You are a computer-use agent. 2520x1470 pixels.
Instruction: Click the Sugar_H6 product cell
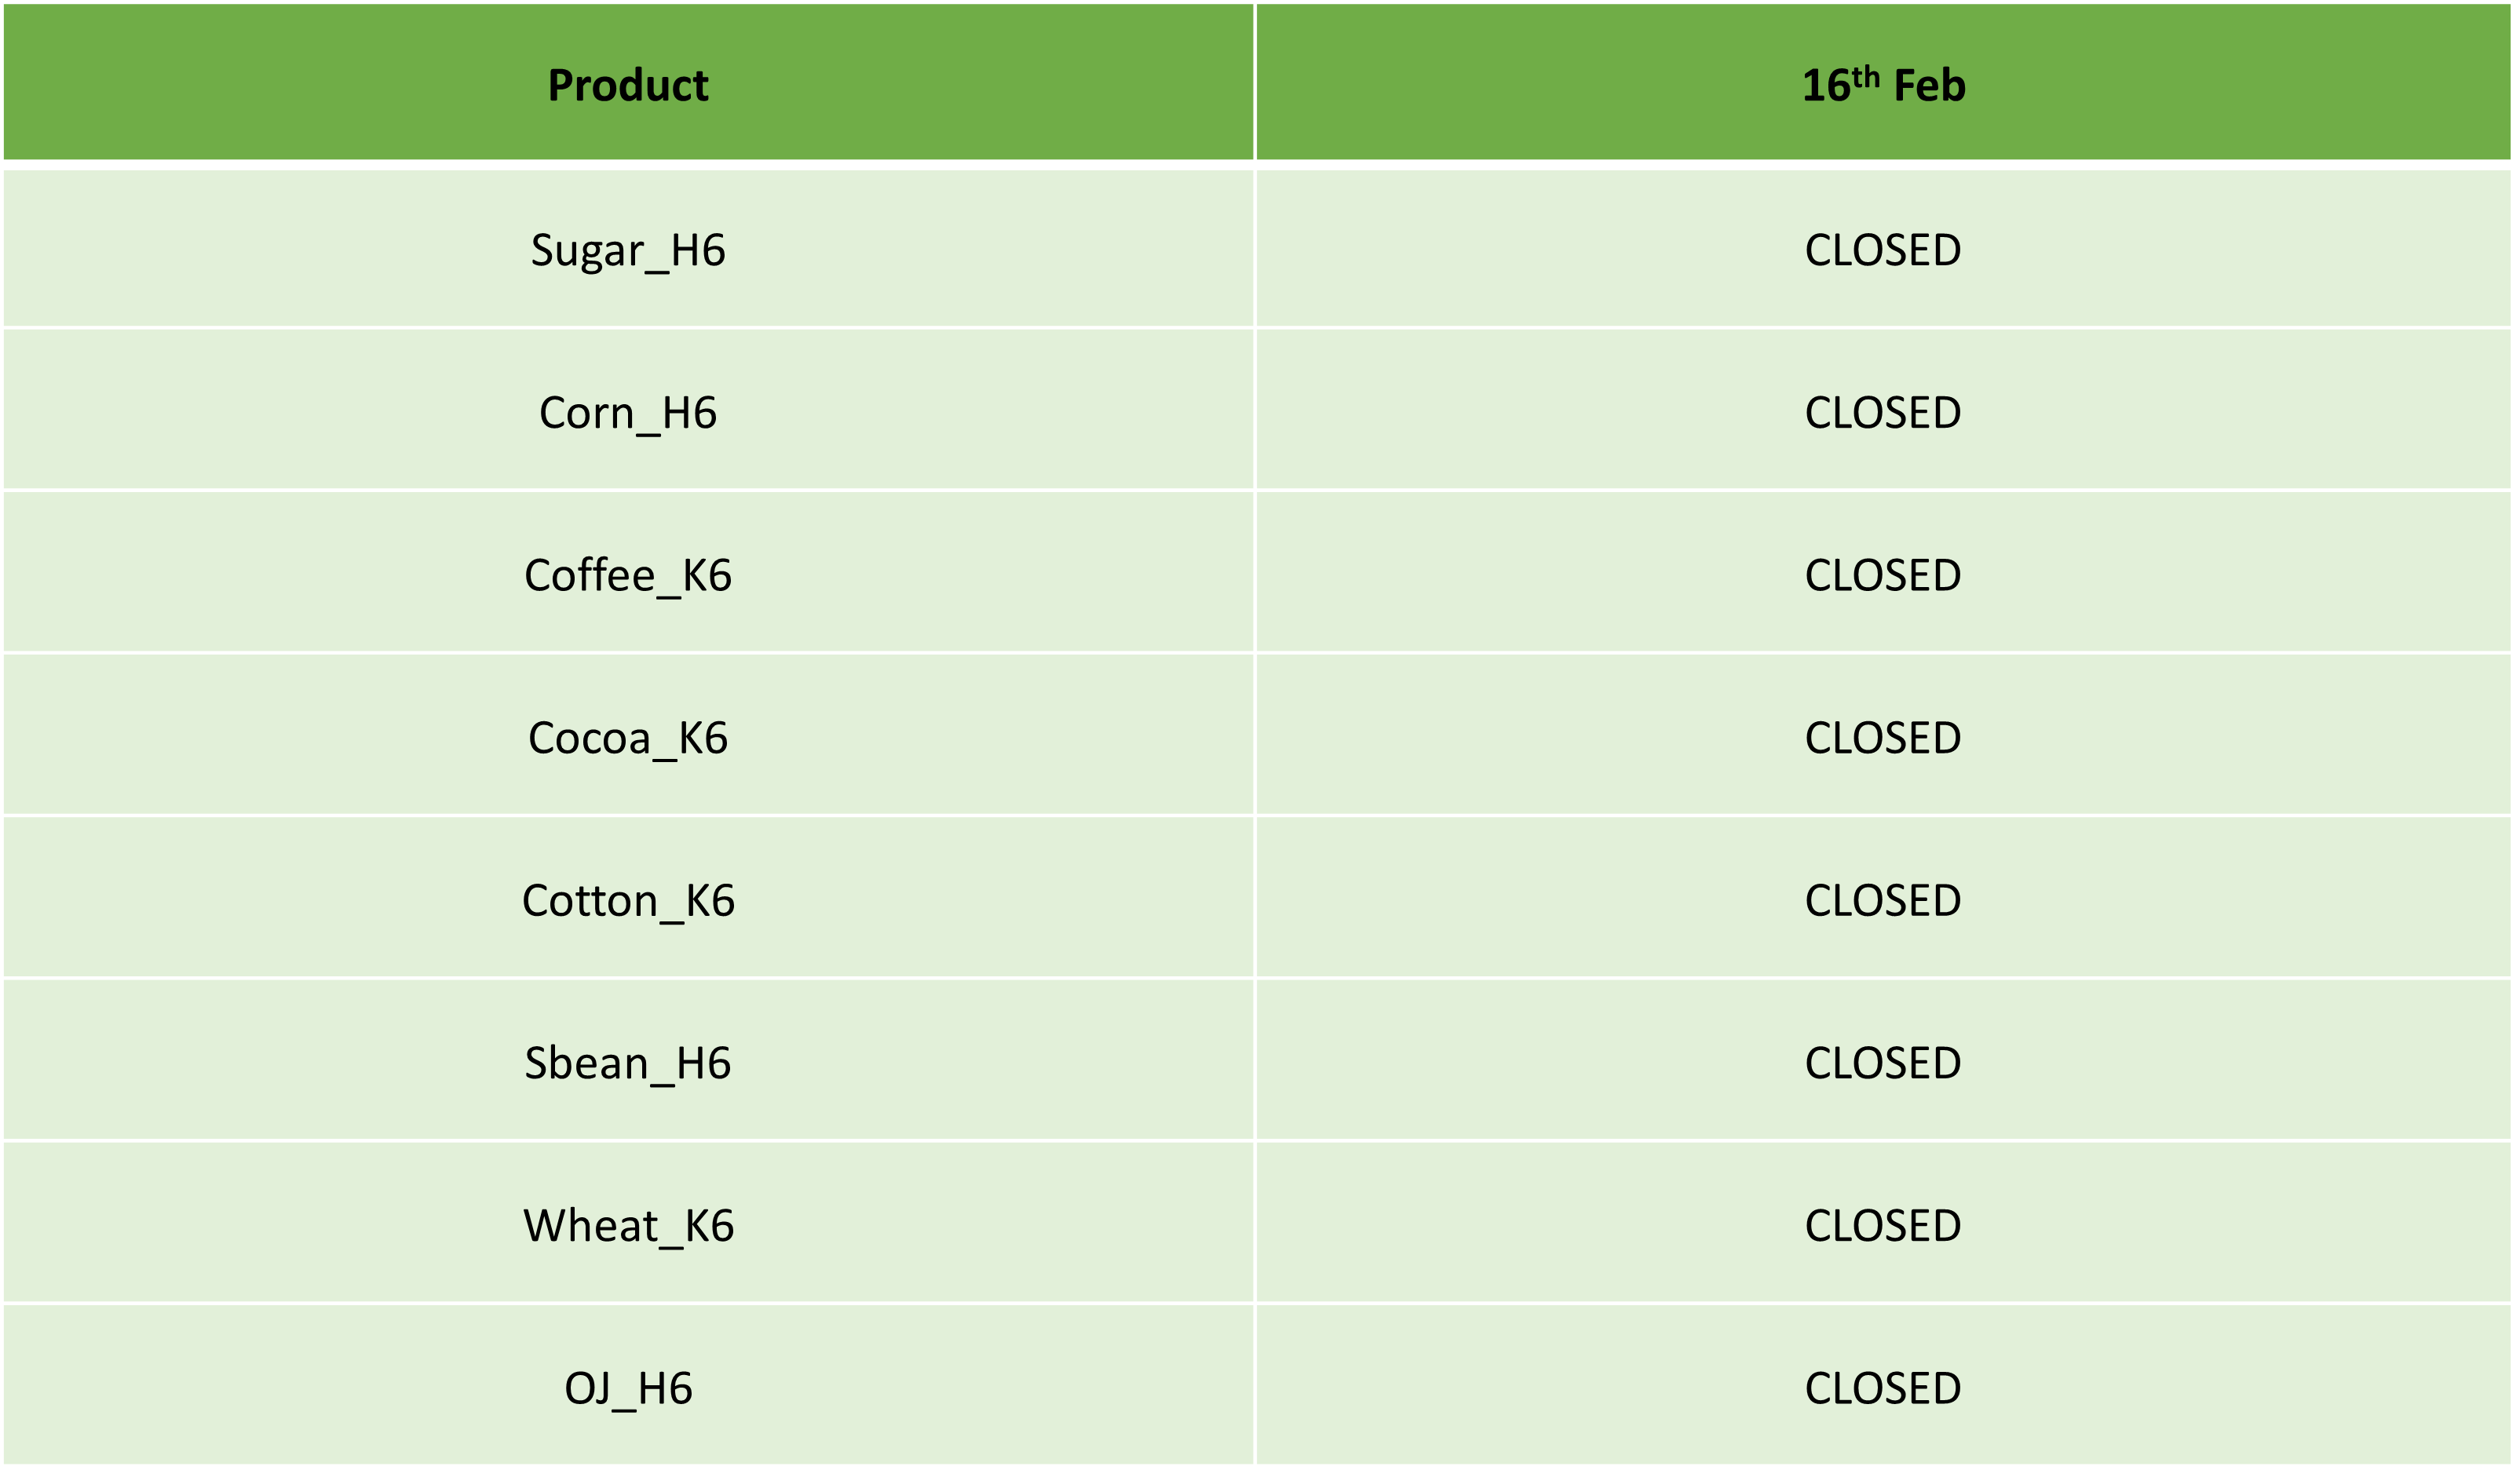[628, 250]
